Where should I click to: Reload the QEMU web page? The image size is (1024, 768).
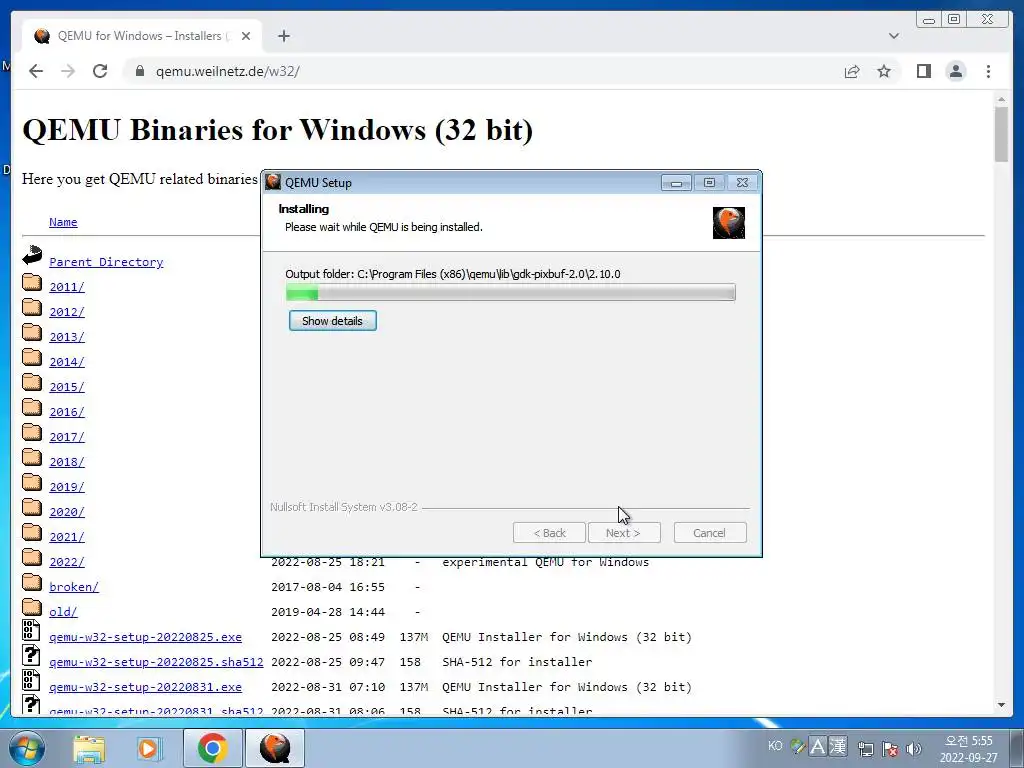[x=100, y=71]
